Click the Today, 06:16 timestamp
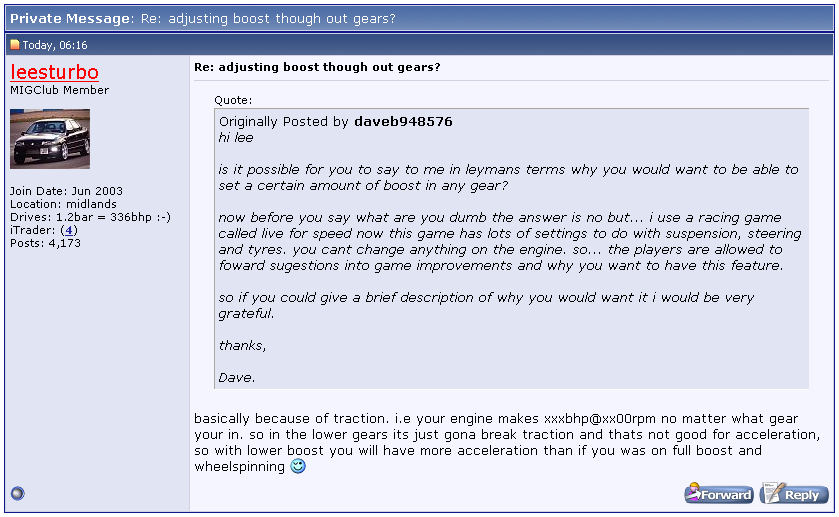The height and width of the screenshot is (517, 839). pyautogui.click(x=55, y=45)
